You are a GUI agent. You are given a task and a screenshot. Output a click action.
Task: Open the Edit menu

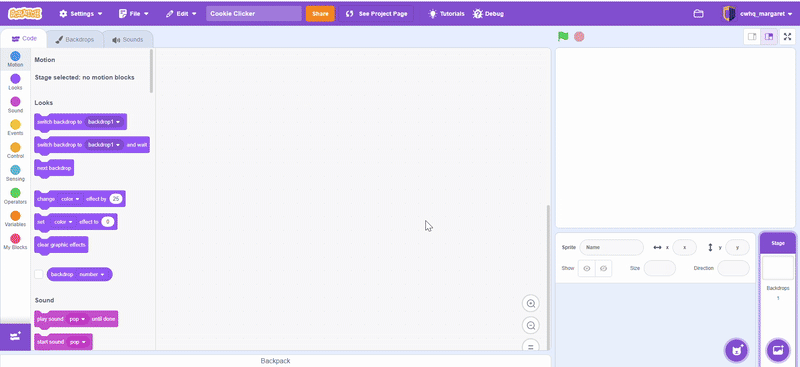coord(181,14)
